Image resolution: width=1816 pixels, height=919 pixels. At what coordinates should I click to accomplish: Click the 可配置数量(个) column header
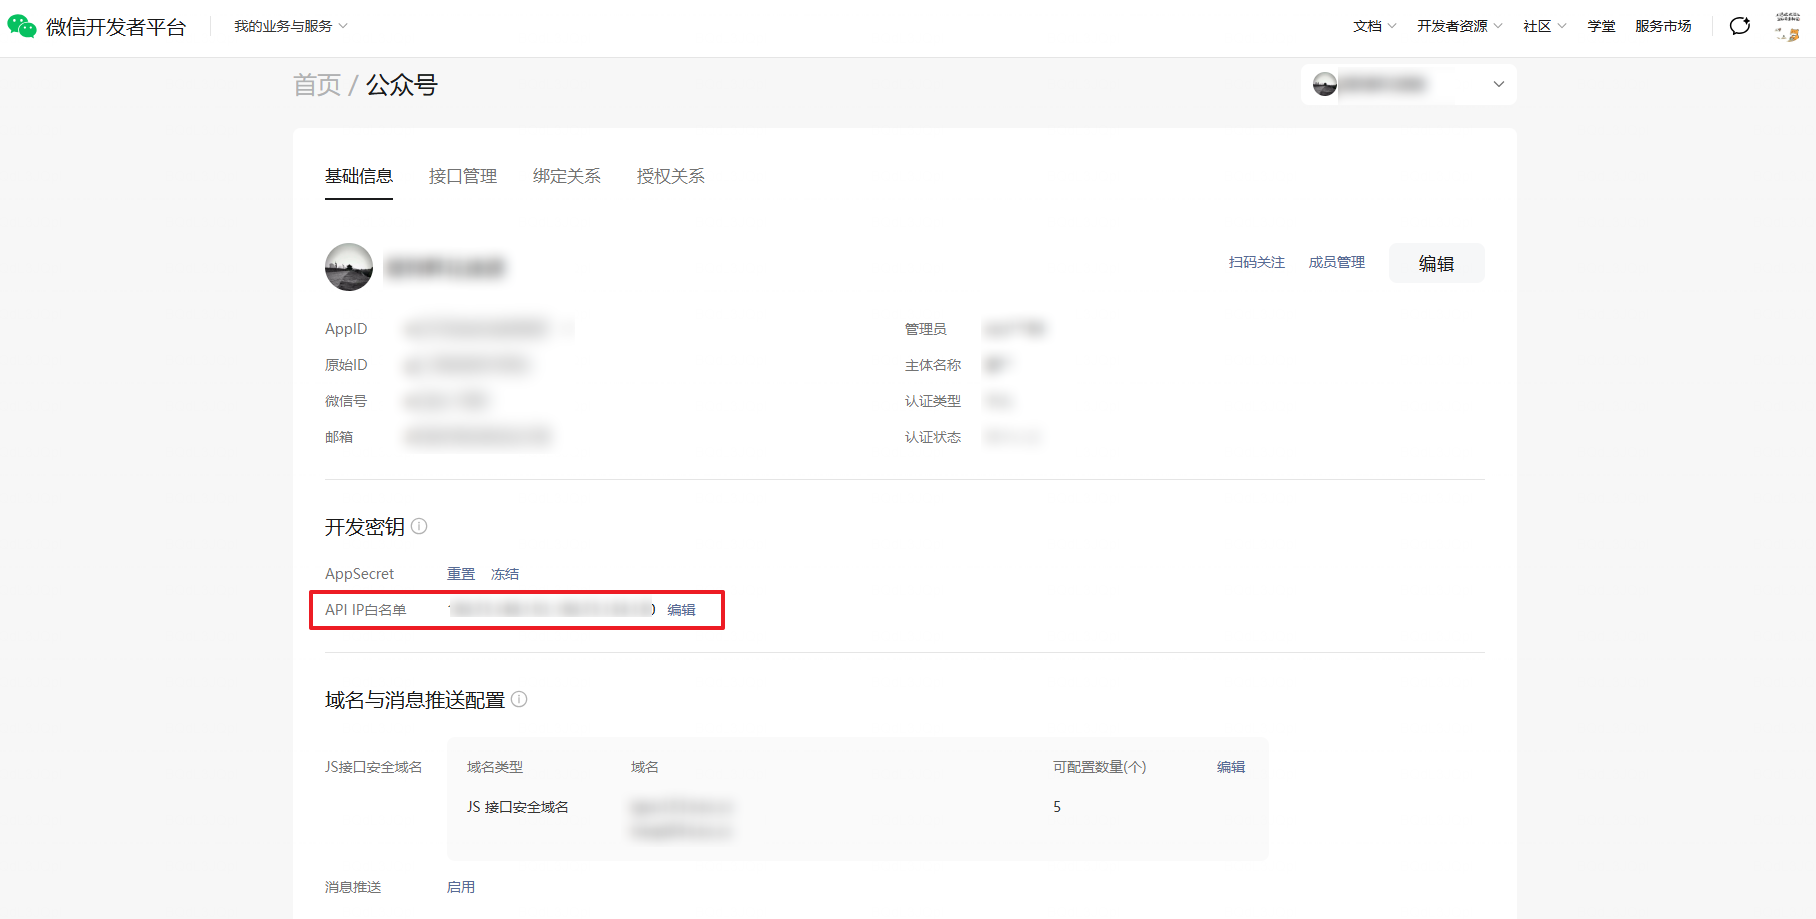1100,767
